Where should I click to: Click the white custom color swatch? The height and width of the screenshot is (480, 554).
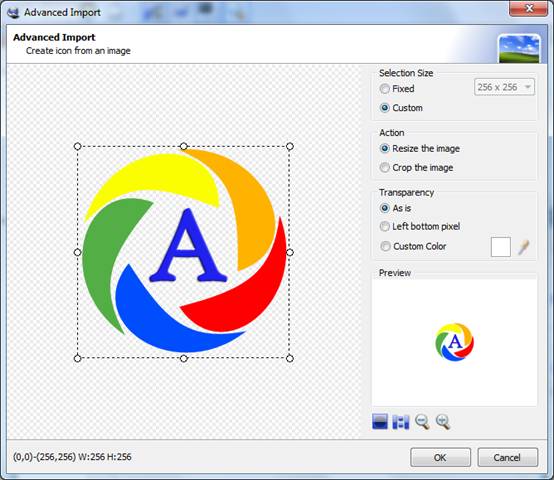click(x=501, y=247)
